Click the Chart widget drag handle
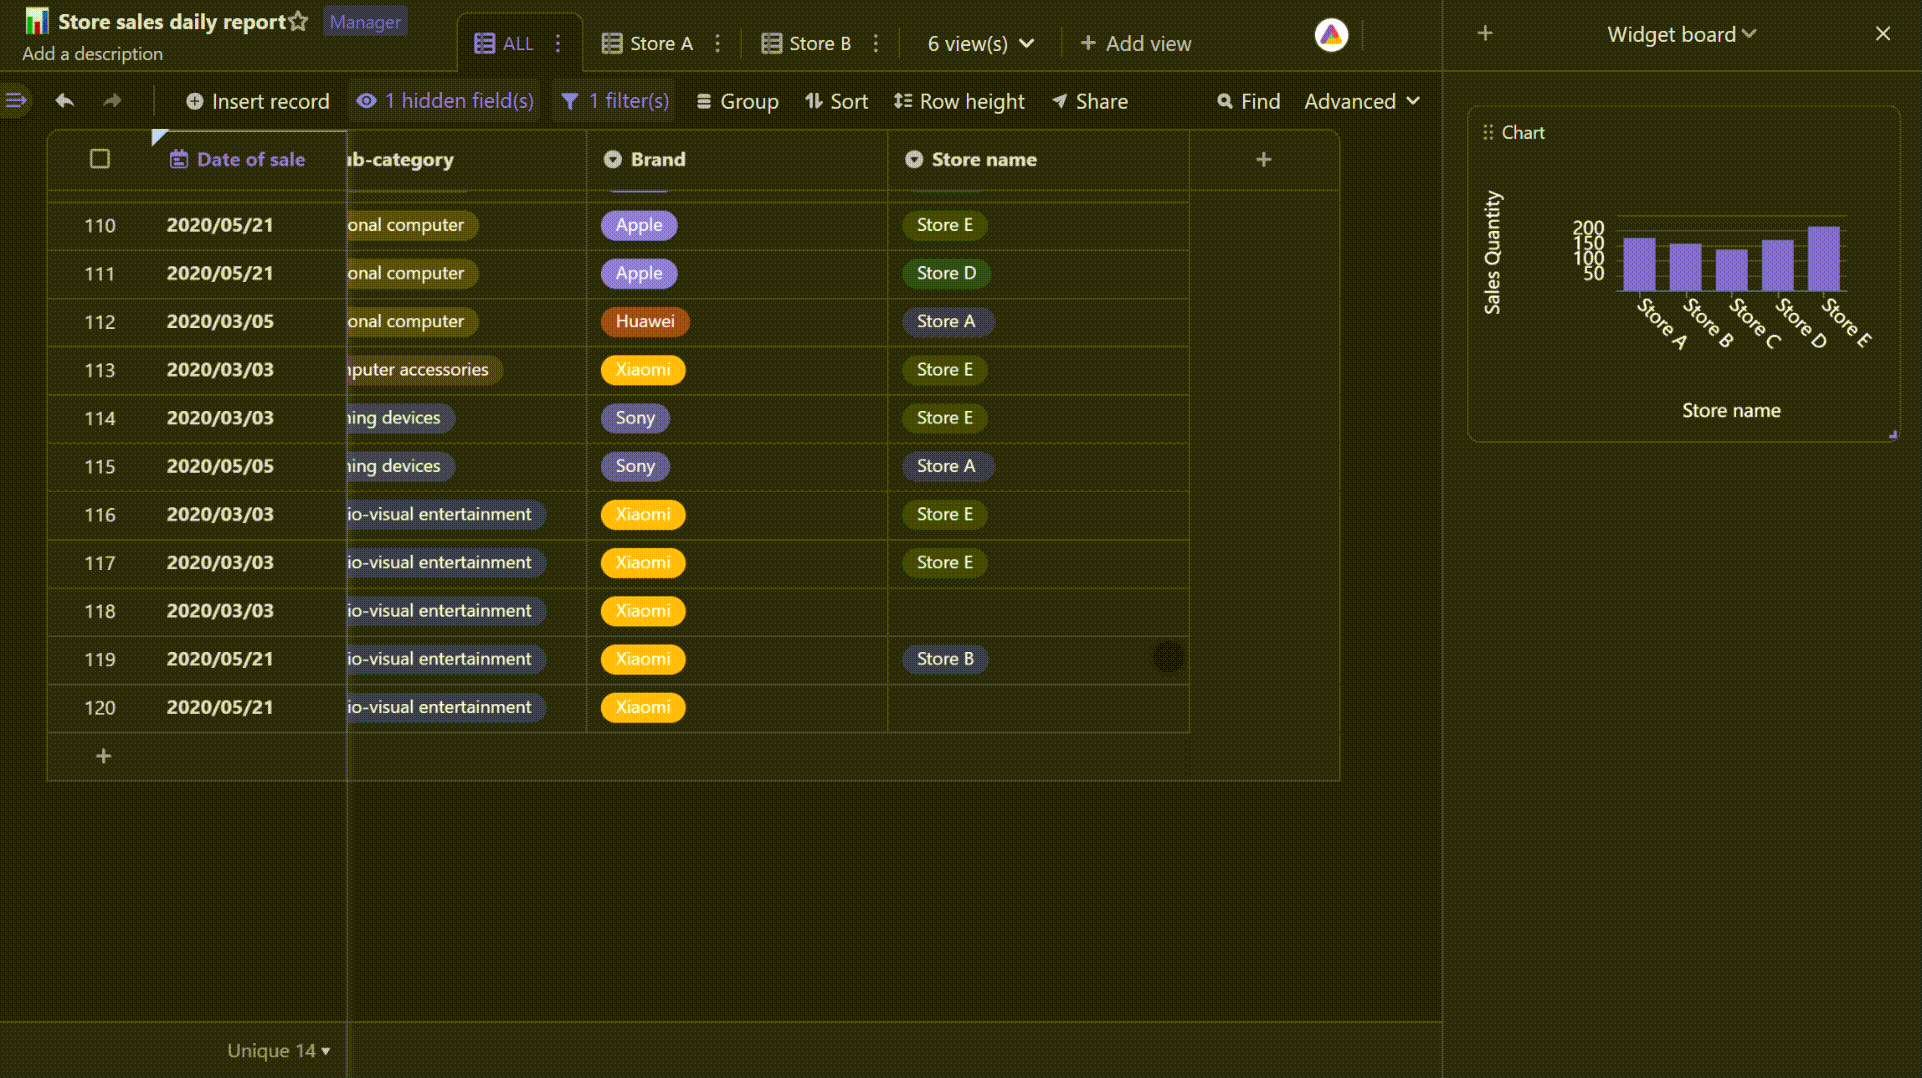Viewport: 1922px width, 1078px height. [x=1488, y=132]
